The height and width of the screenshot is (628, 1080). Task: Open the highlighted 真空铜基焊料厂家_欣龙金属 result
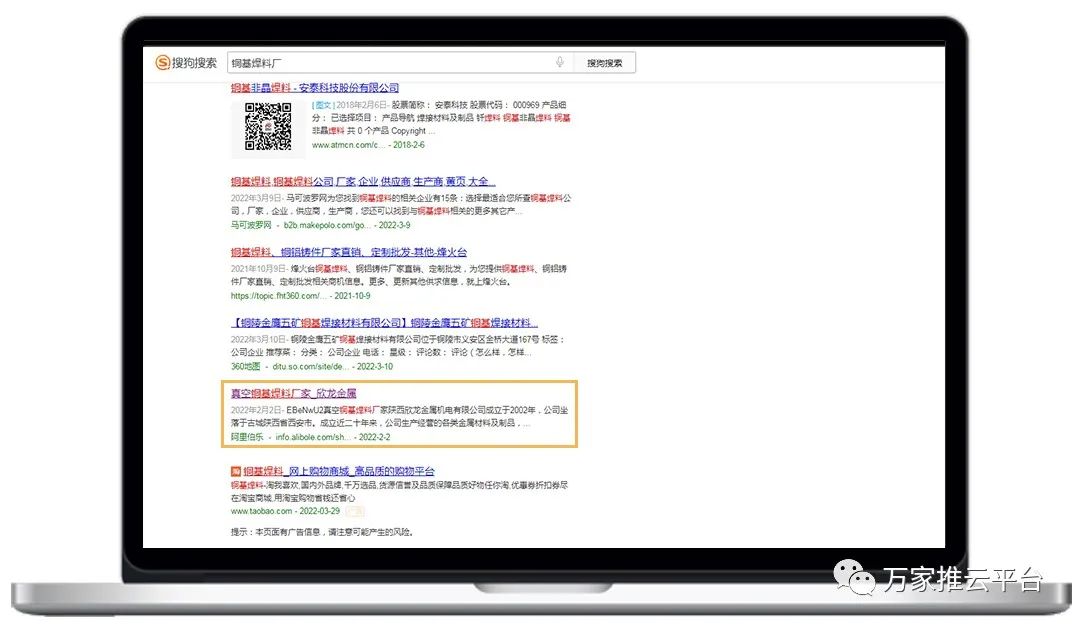click(x=294, y=394)
